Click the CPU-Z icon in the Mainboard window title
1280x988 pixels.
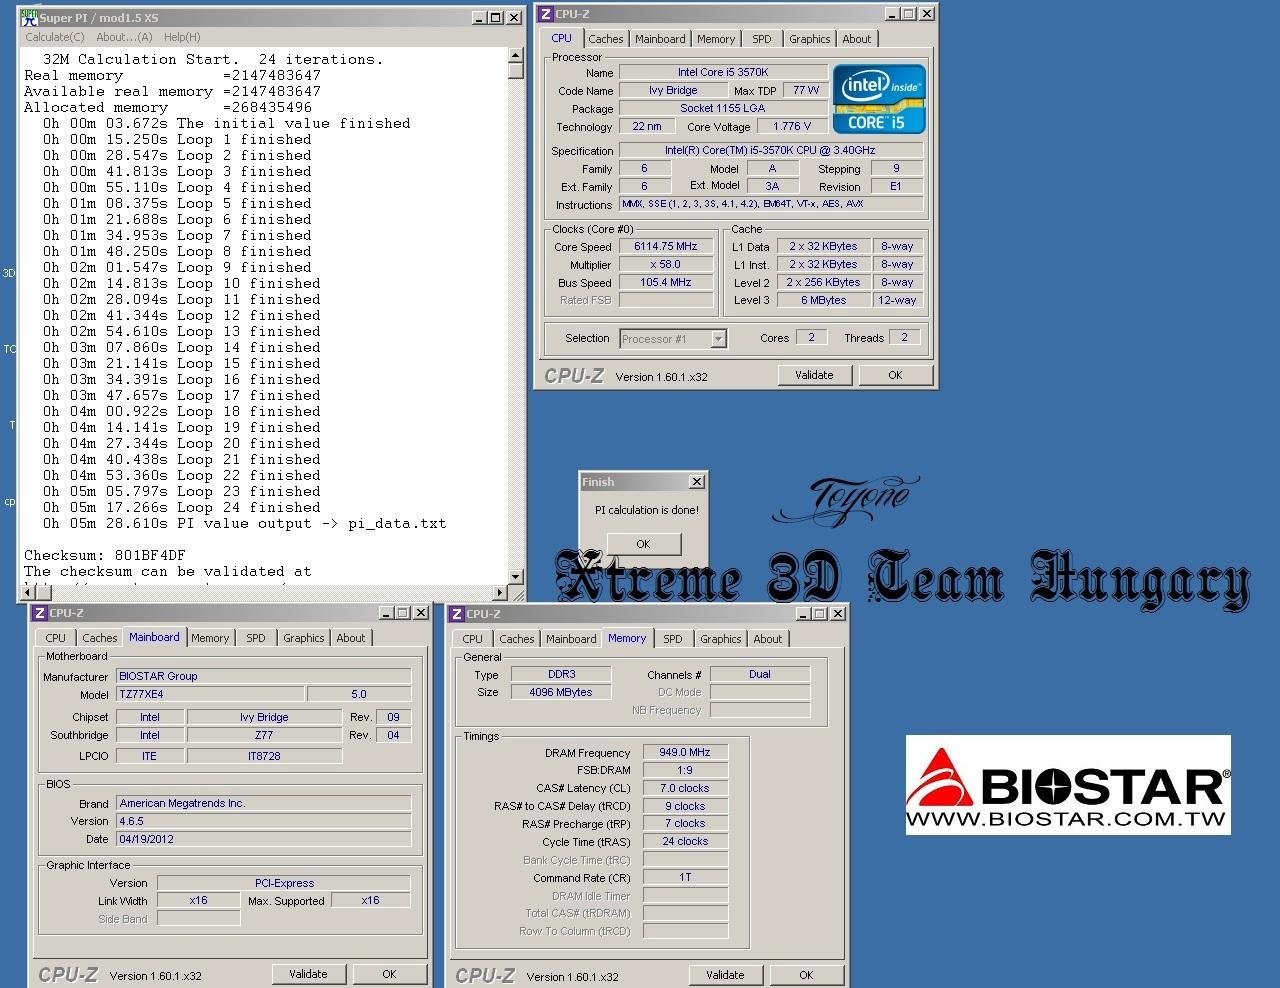39,613
